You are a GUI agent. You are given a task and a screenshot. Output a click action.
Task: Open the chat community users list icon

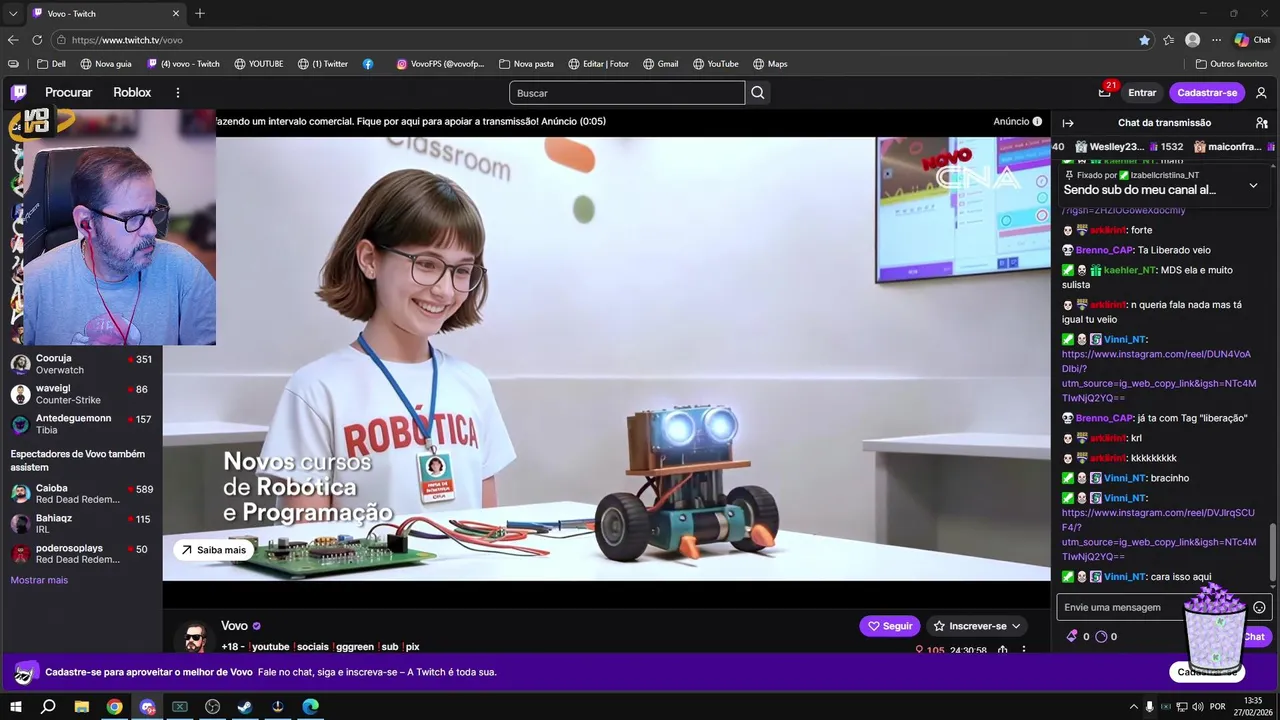coord(1261,123)
